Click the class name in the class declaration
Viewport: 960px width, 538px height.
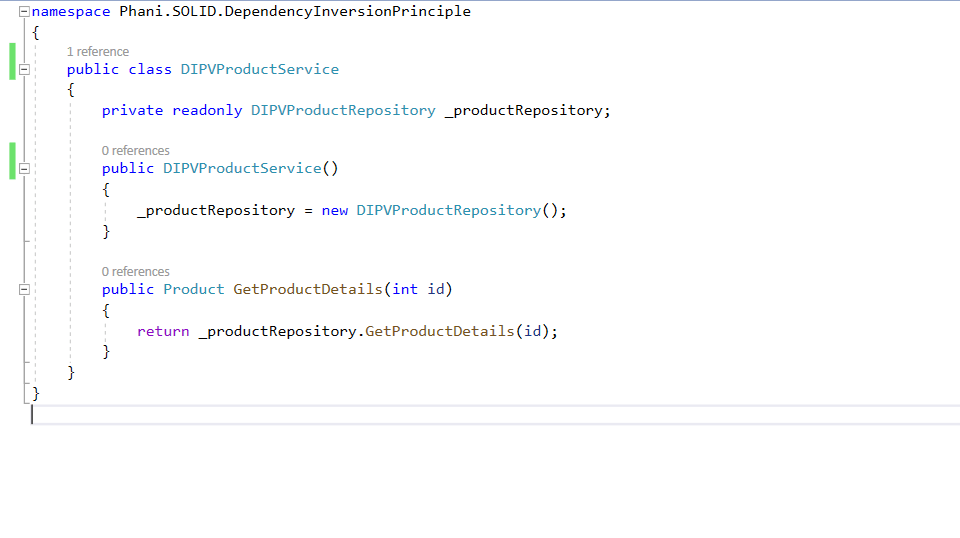point(259,70)
